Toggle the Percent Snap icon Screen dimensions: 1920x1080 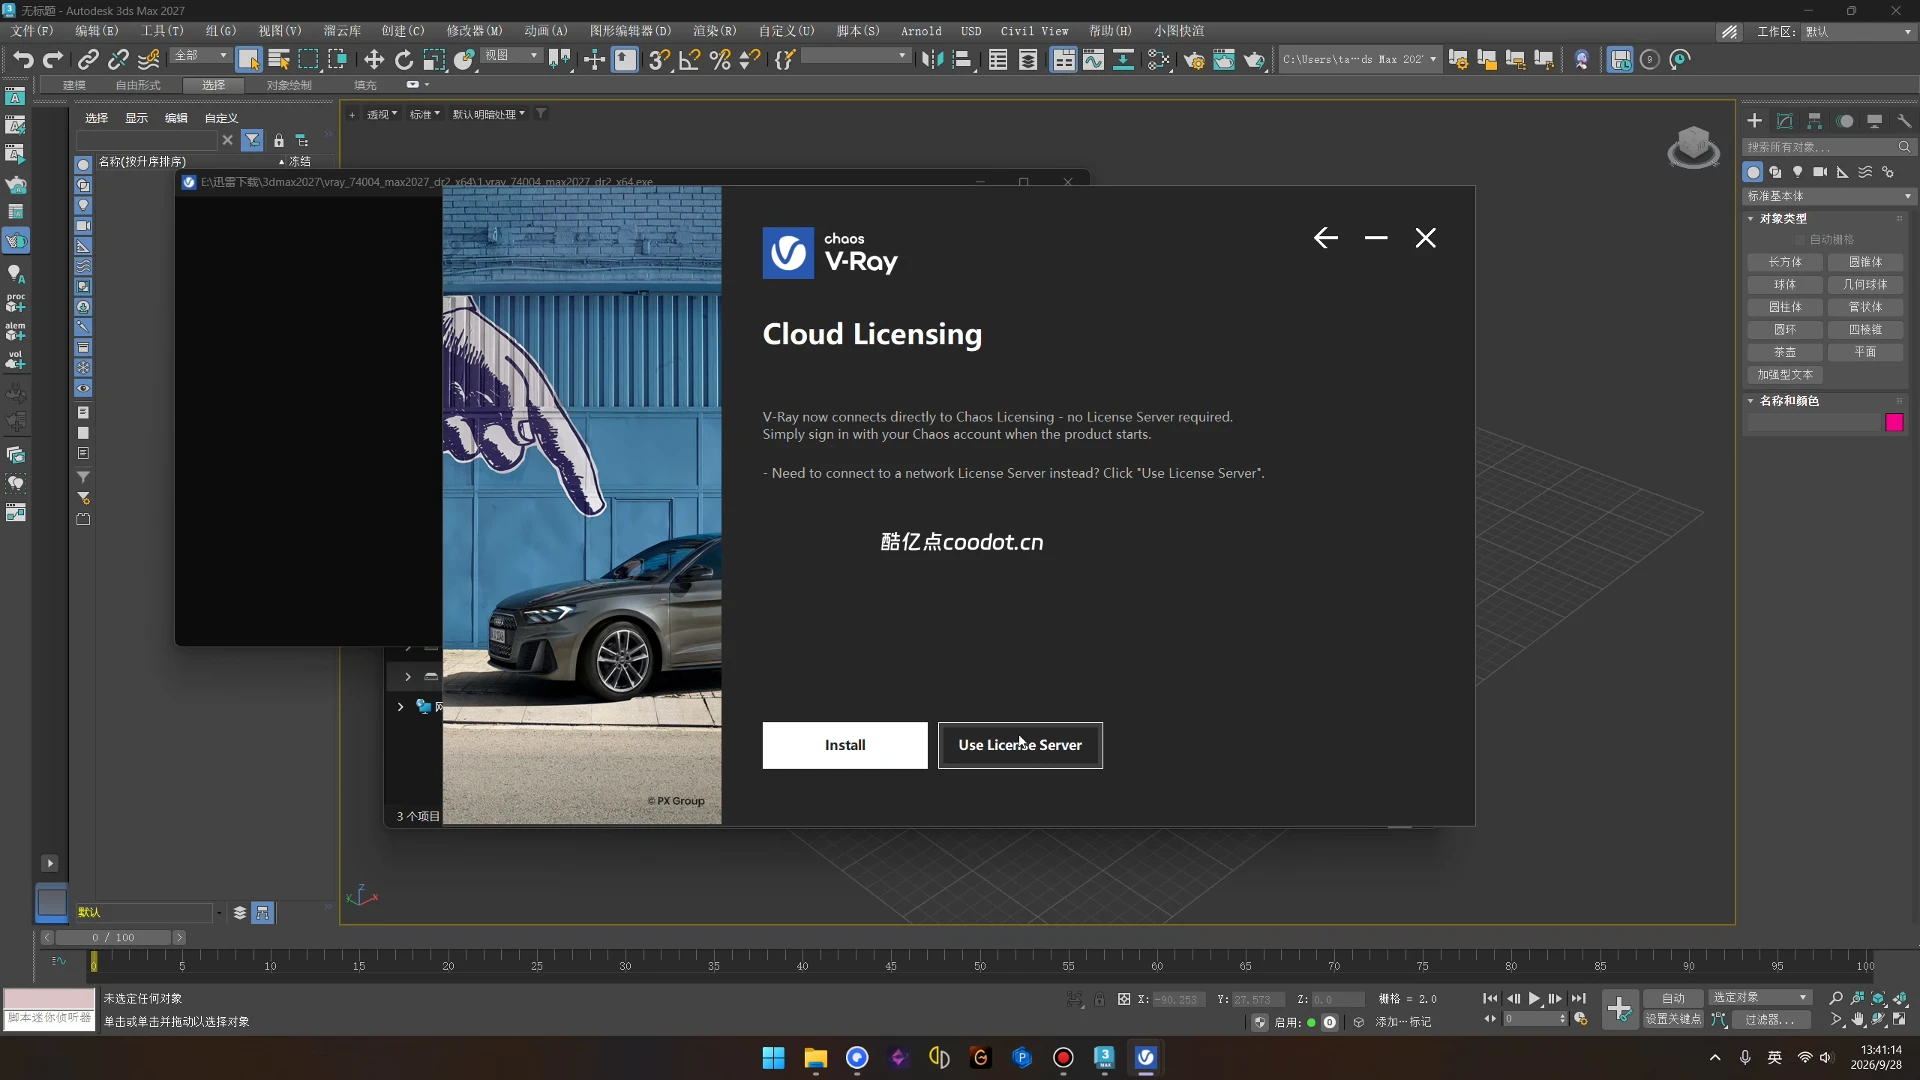(720, 60)
